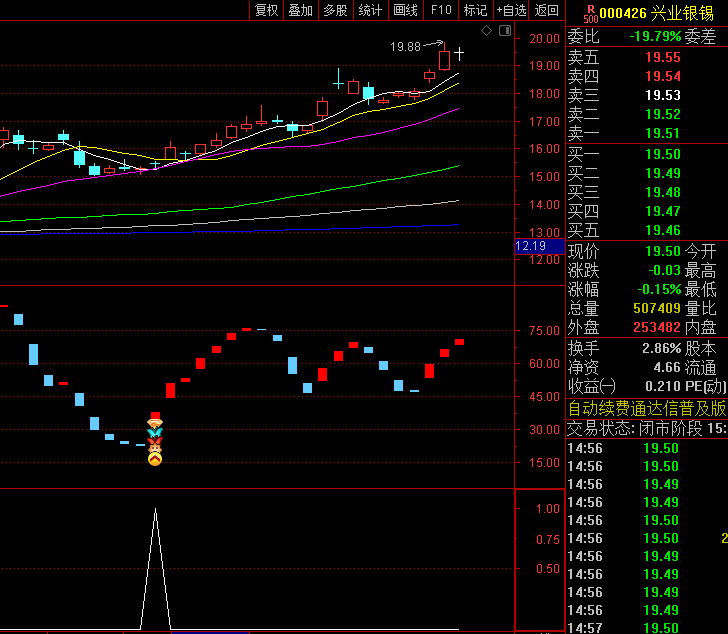Select the 卖四 price 19.54
The image size is (728, 634).
[663, 77]
